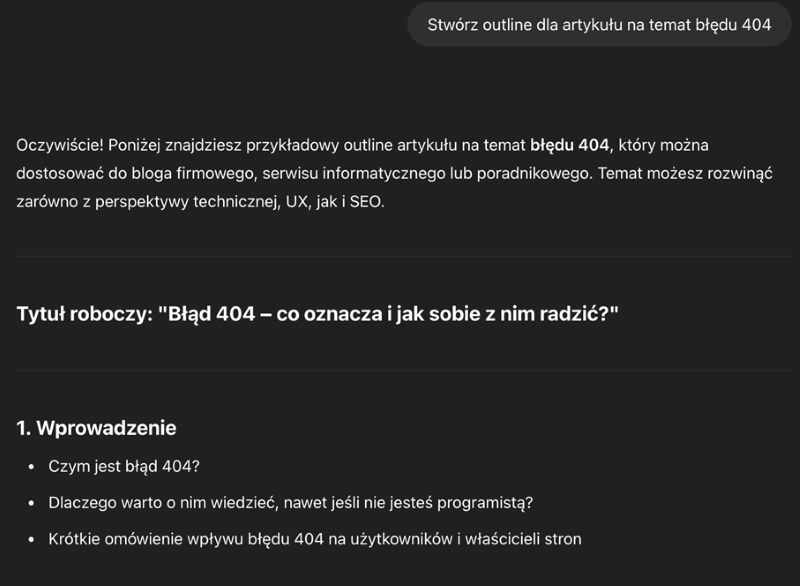Click the bullet dot before "Dlaczego warto"

32,503
